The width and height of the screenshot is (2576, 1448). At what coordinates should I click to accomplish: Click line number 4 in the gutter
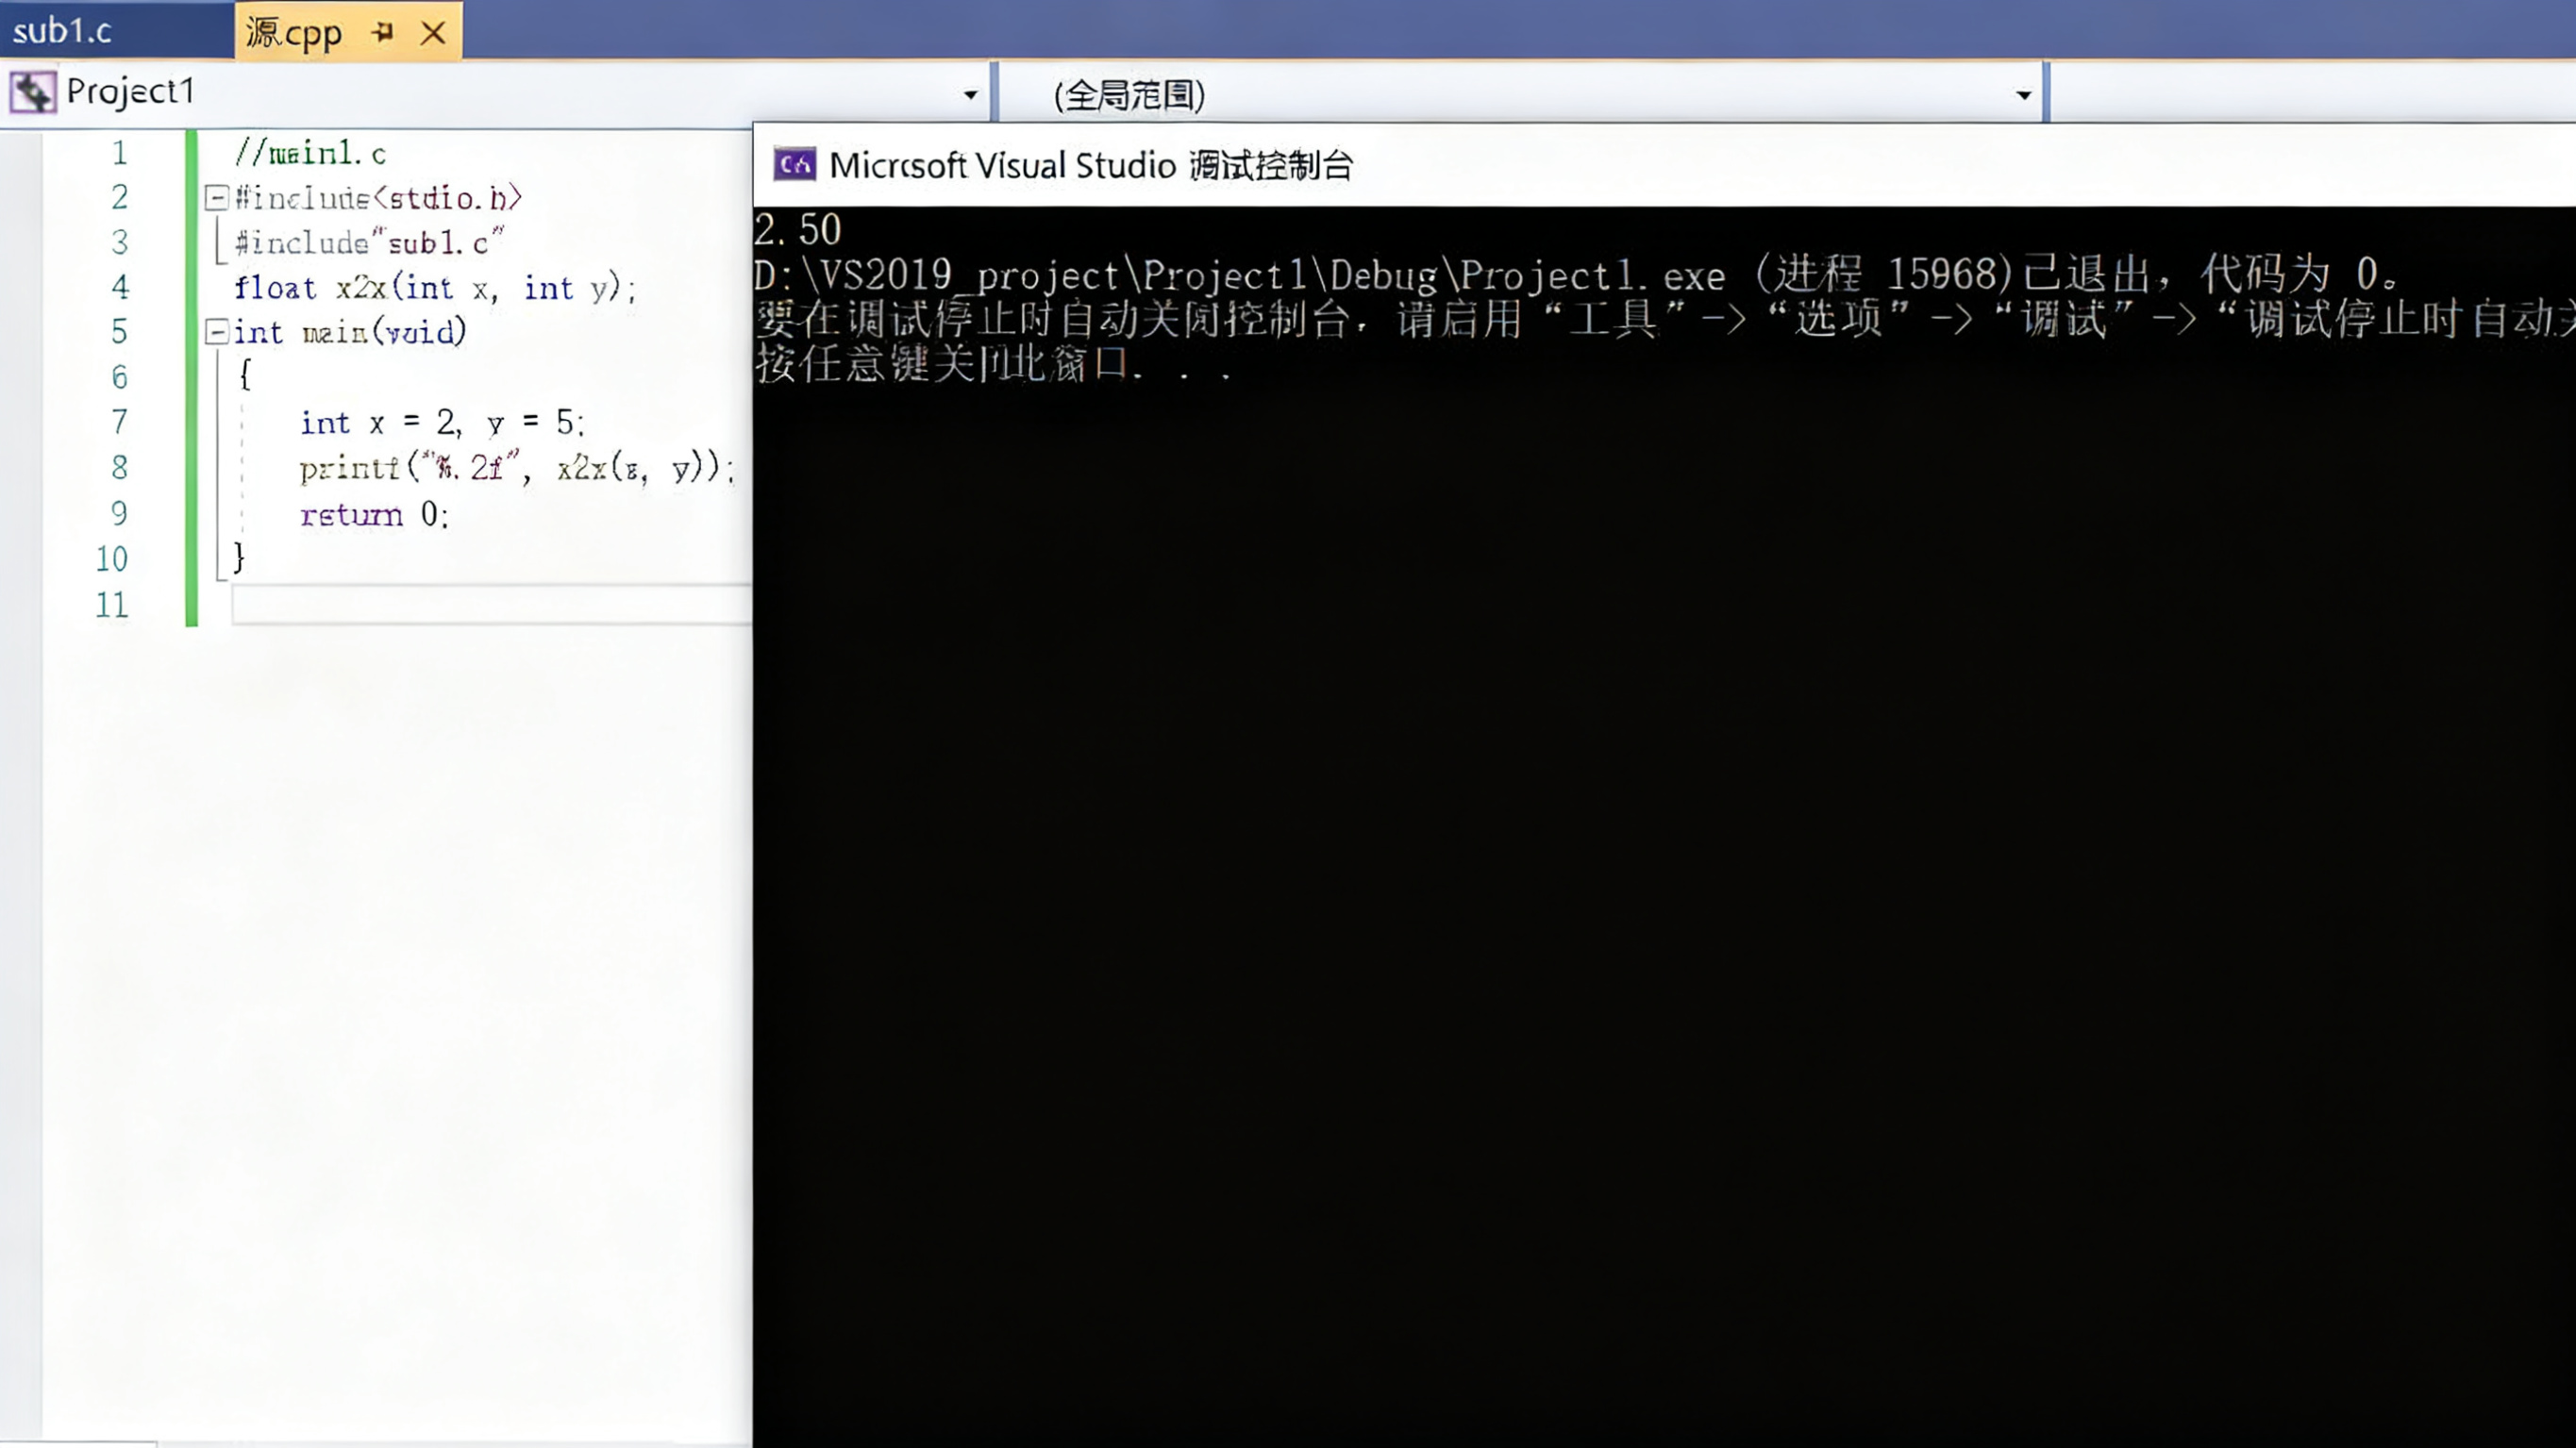tap(119, 287)
